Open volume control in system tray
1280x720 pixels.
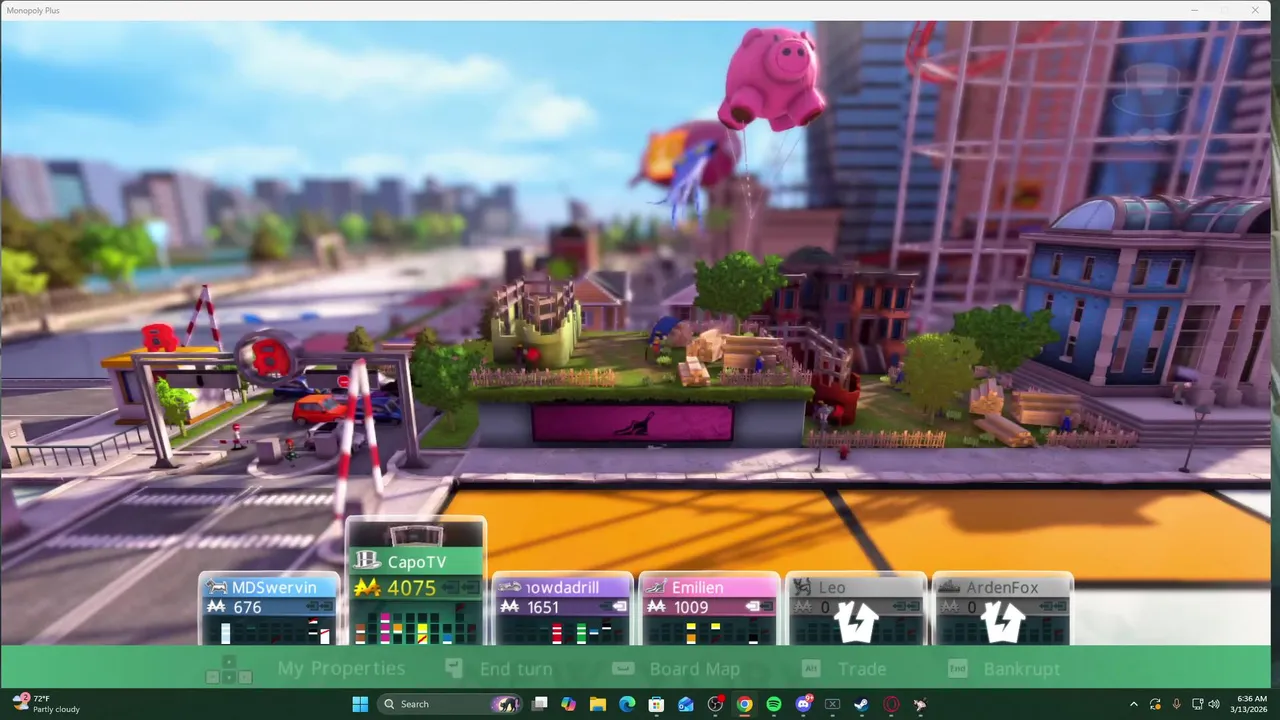point(1214,704)
